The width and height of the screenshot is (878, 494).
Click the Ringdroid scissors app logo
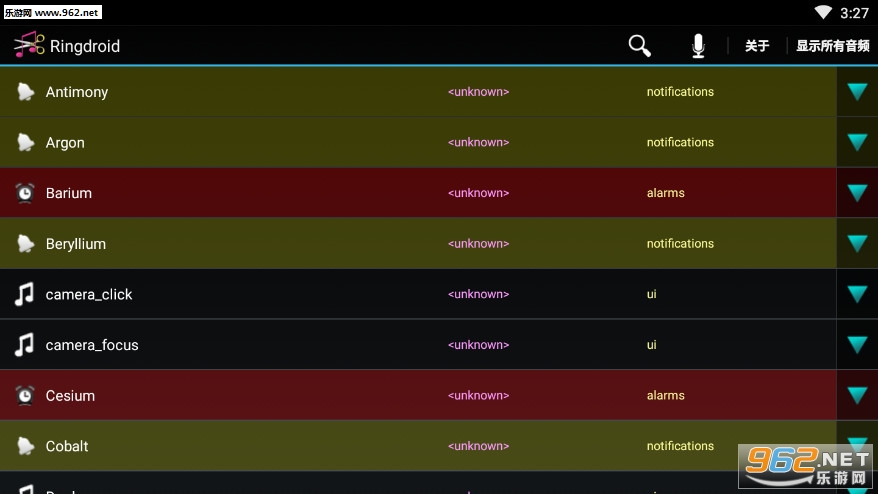tap(29, 44)
